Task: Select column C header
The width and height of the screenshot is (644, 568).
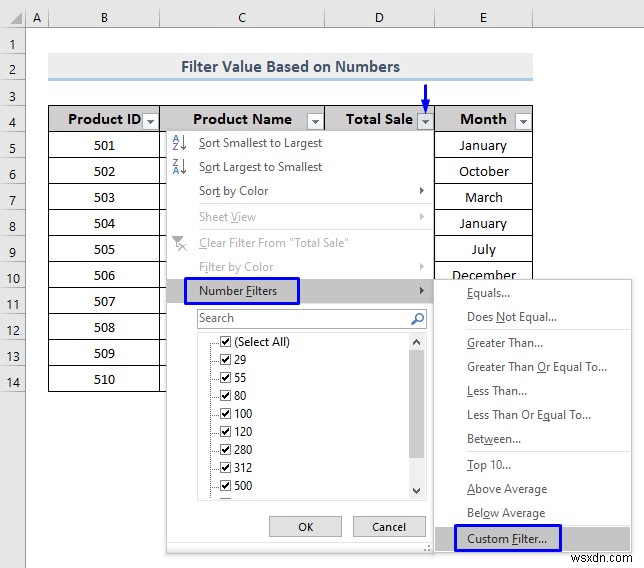Action: pyautogui.click(x=242, y=18)
